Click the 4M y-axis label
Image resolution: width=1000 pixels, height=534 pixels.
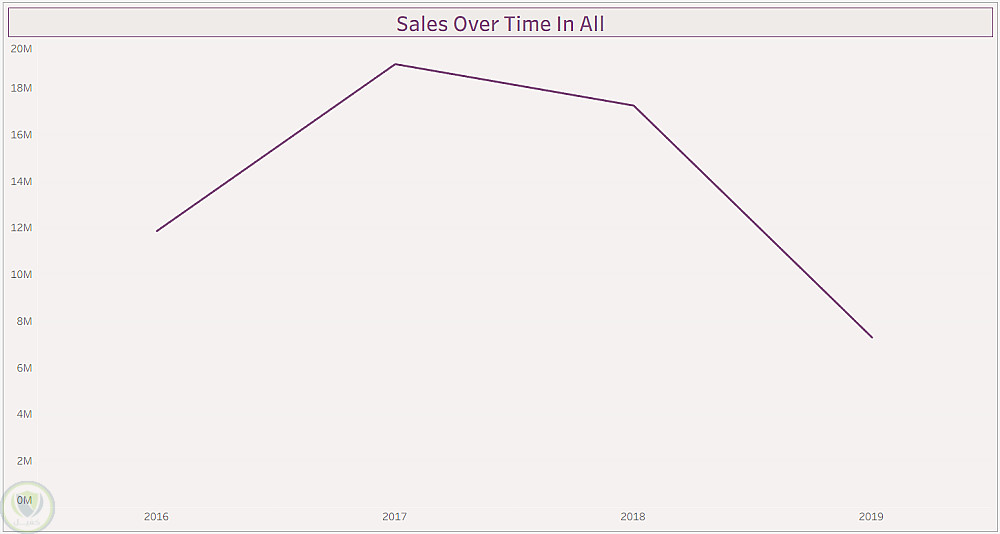23,414
